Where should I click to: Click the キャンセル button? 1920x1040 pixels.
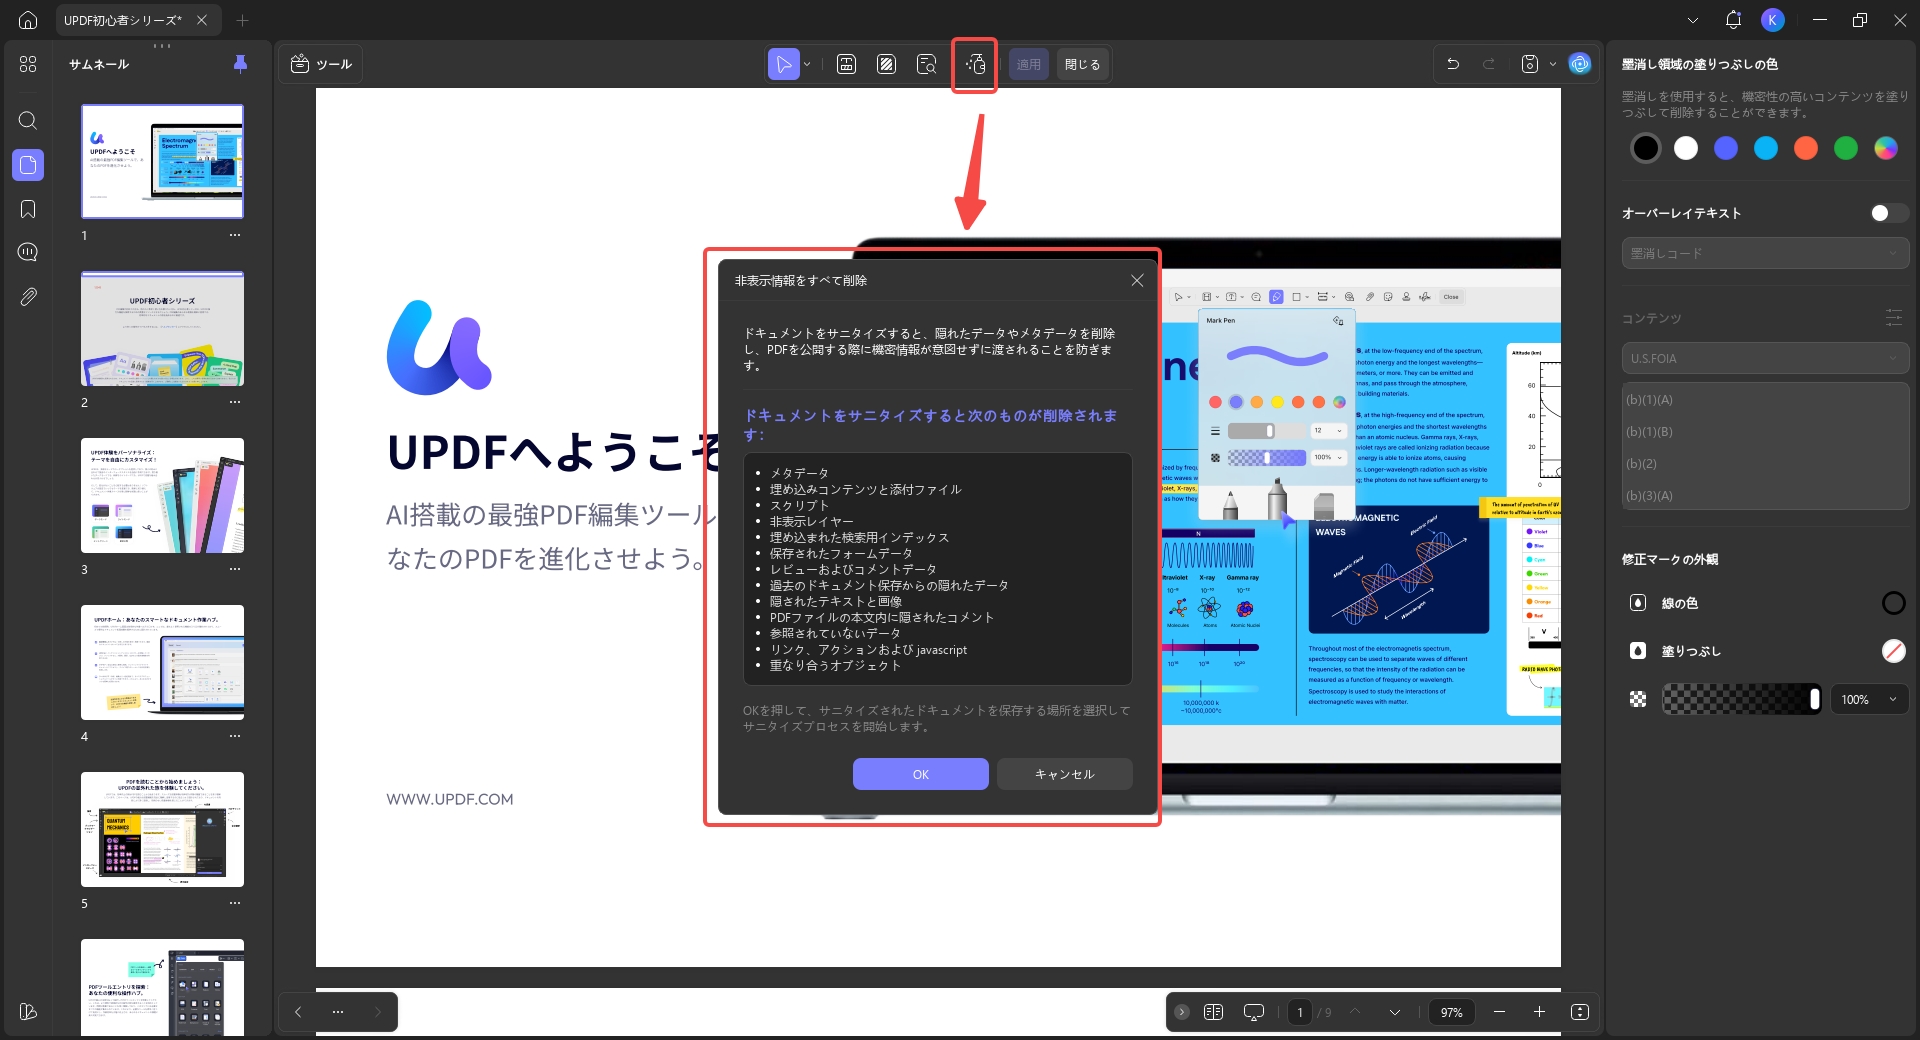click(x=1064, y=774)
